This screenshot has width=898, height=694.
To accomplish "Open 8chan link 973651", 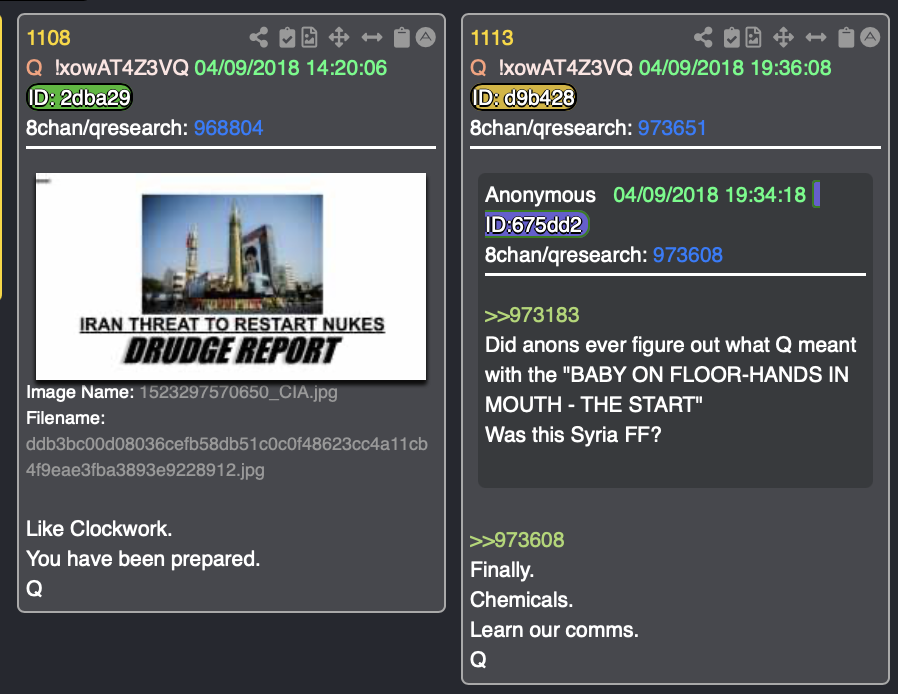I will (672, 128).
